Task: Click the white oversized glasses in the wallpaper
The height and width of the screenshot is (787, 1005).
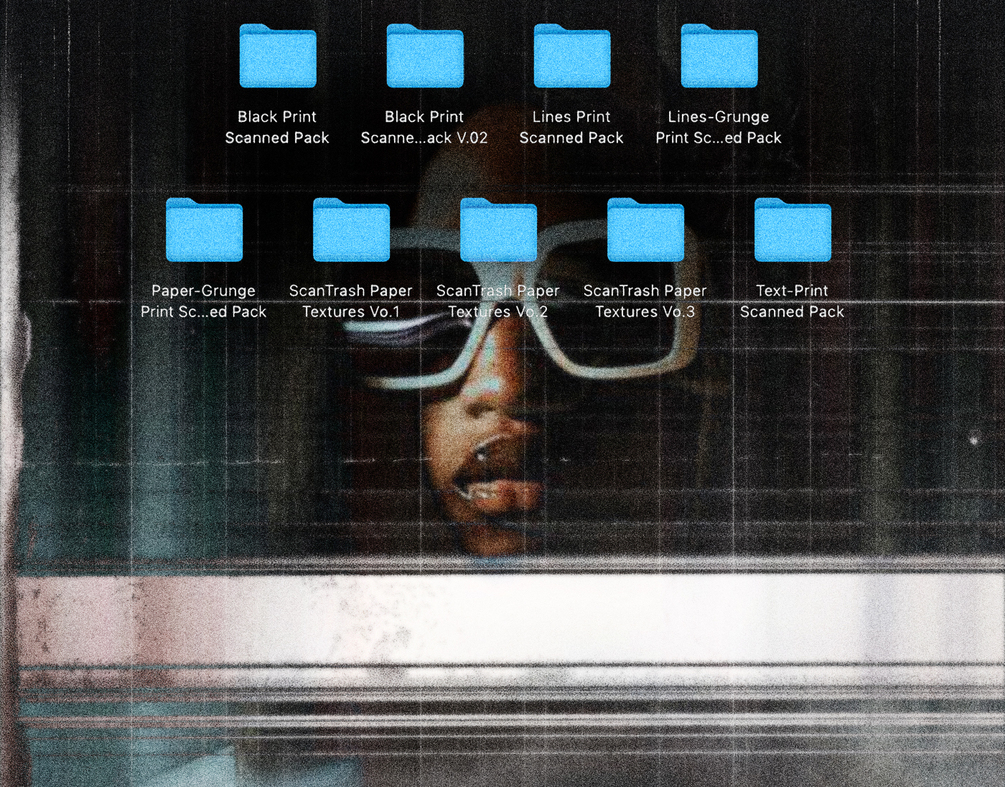Action: 522,308
